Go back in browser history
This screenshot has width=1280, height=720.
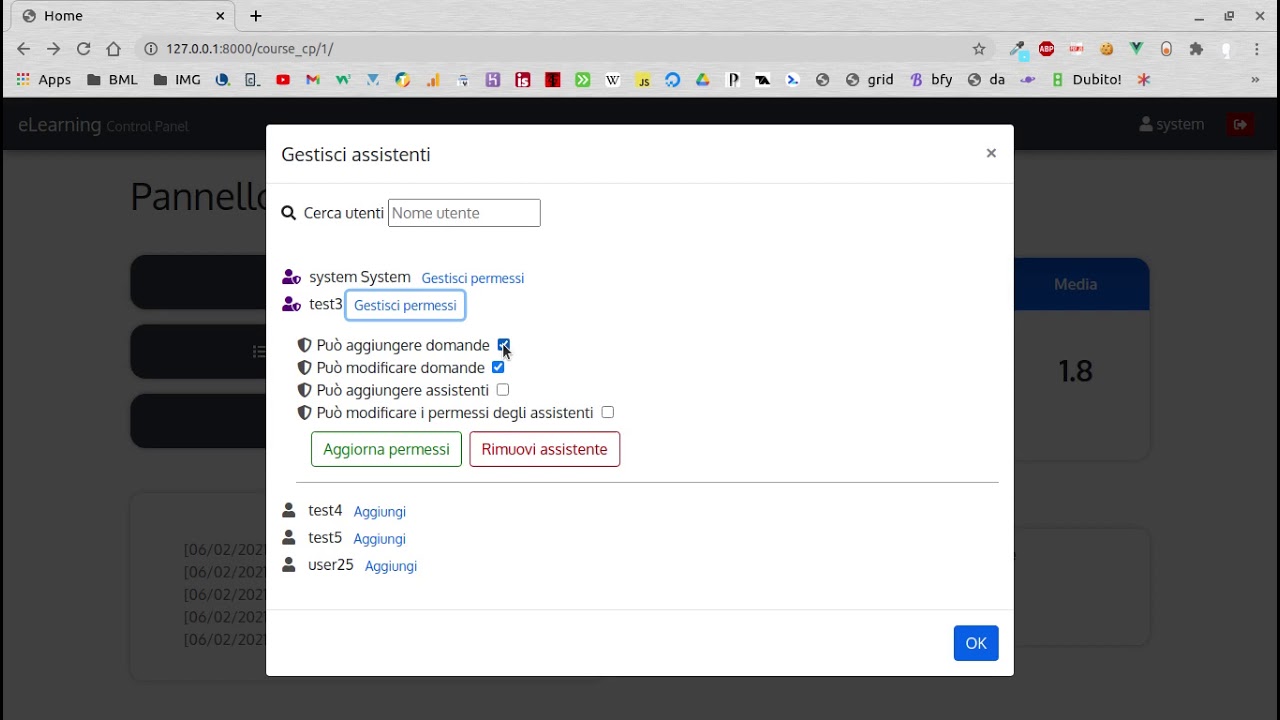point(24,49)
